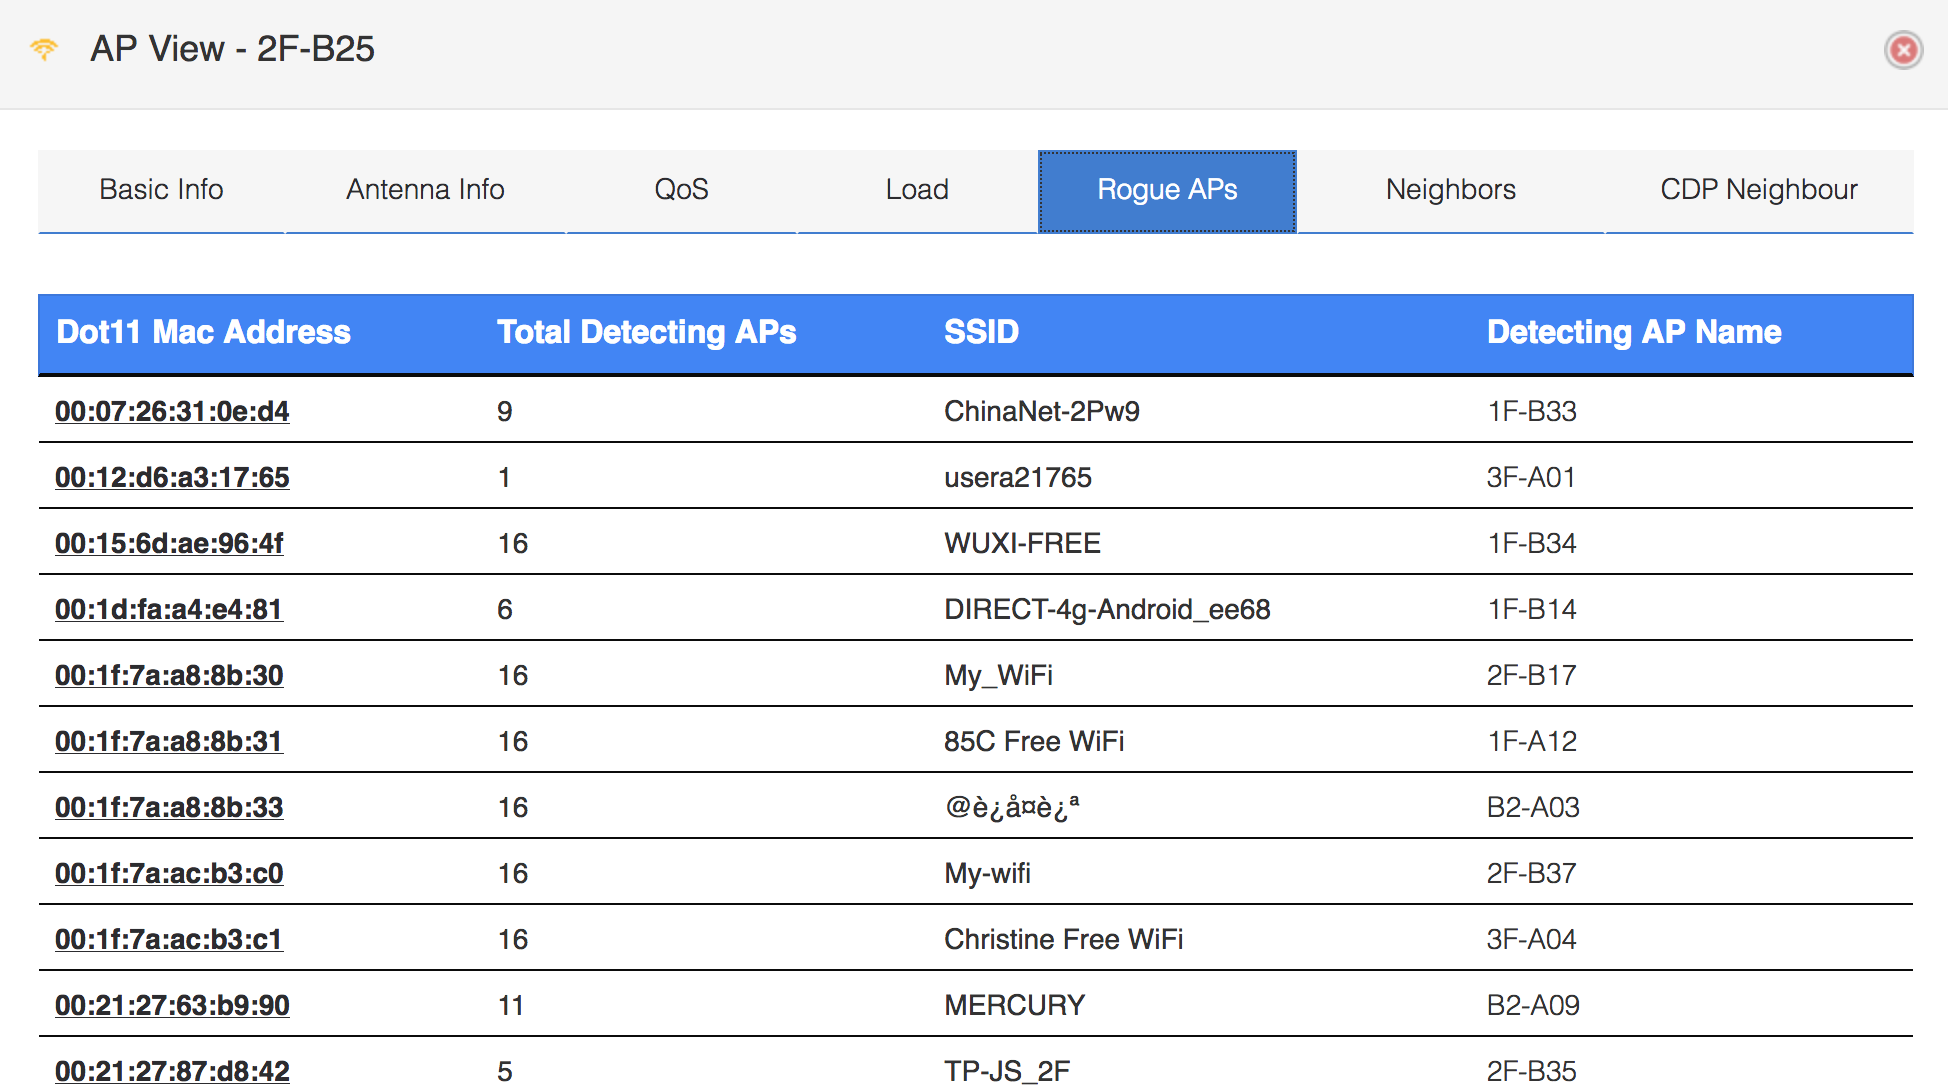View details for 00:1f:7a:ac:b3:c0

tap(169, 873)
